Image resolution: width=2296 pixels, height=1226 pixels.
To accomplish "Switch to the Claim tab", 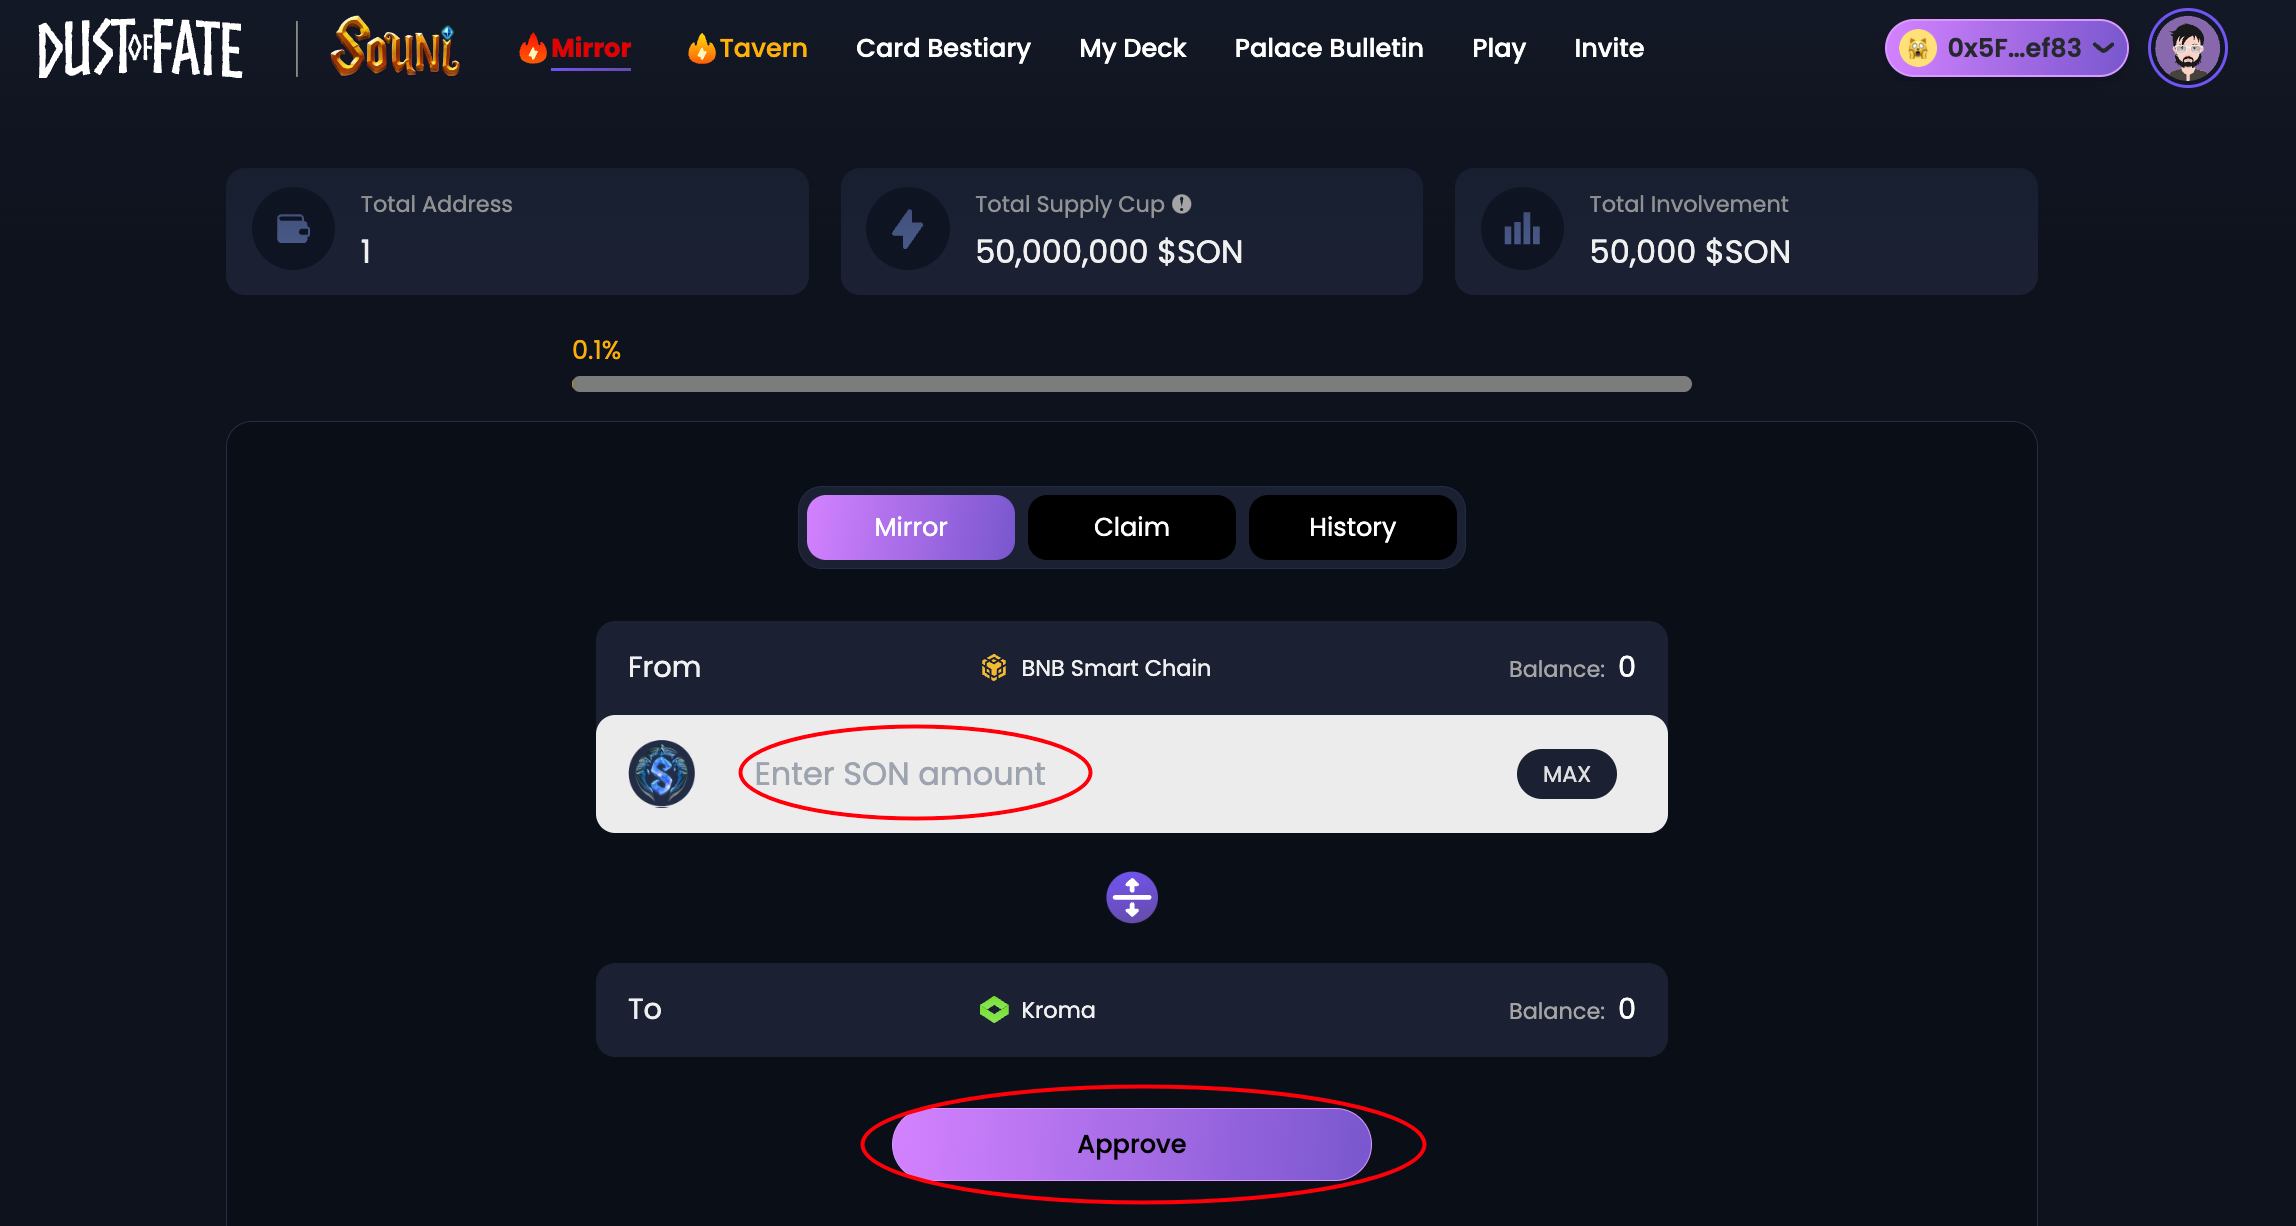I will coord(1131,527).
